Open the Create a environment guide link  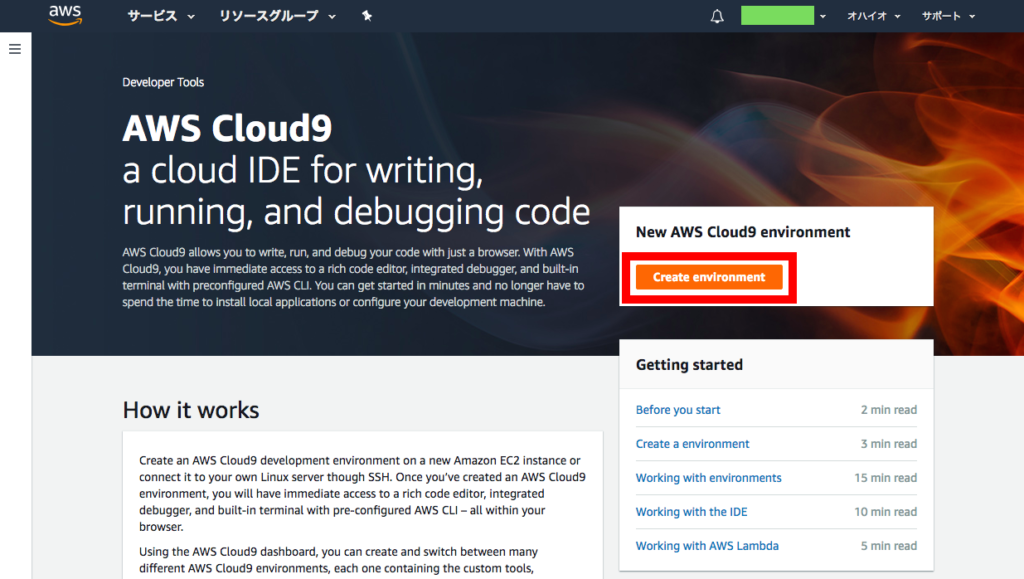point(692,444)
